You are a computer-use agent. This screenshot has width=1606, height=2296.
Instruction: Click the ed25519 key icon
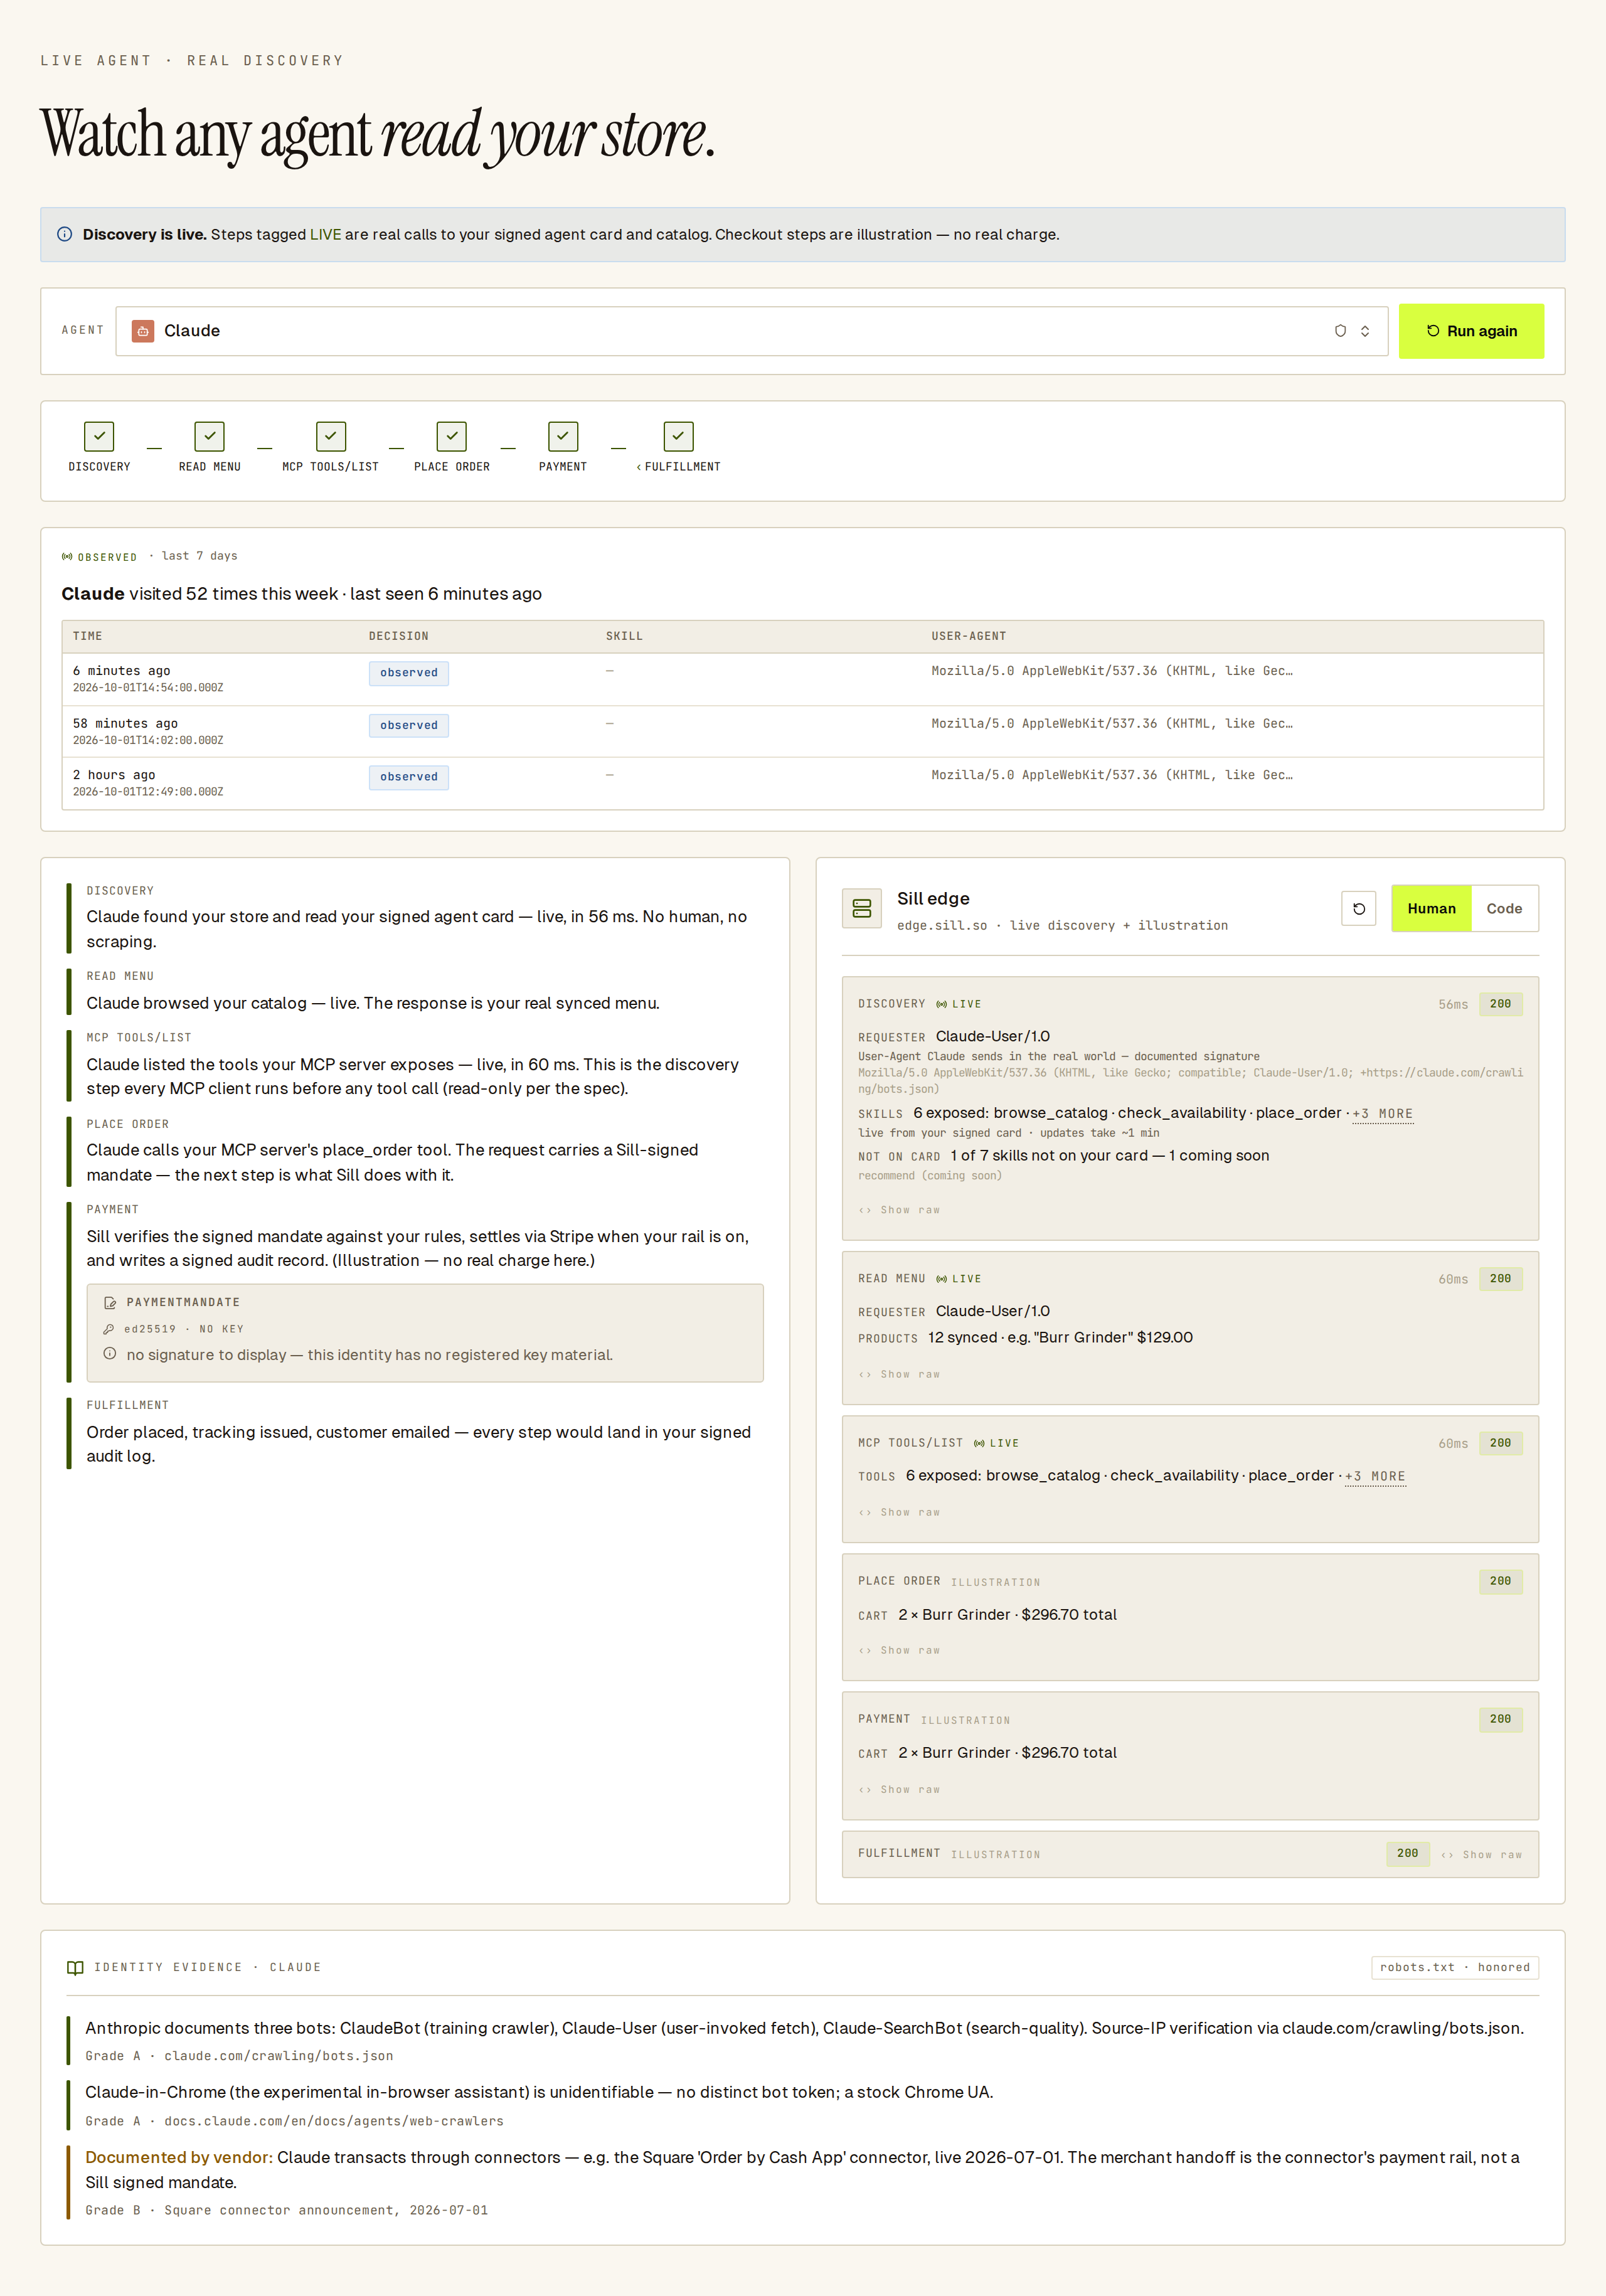tap(109, 1329)
